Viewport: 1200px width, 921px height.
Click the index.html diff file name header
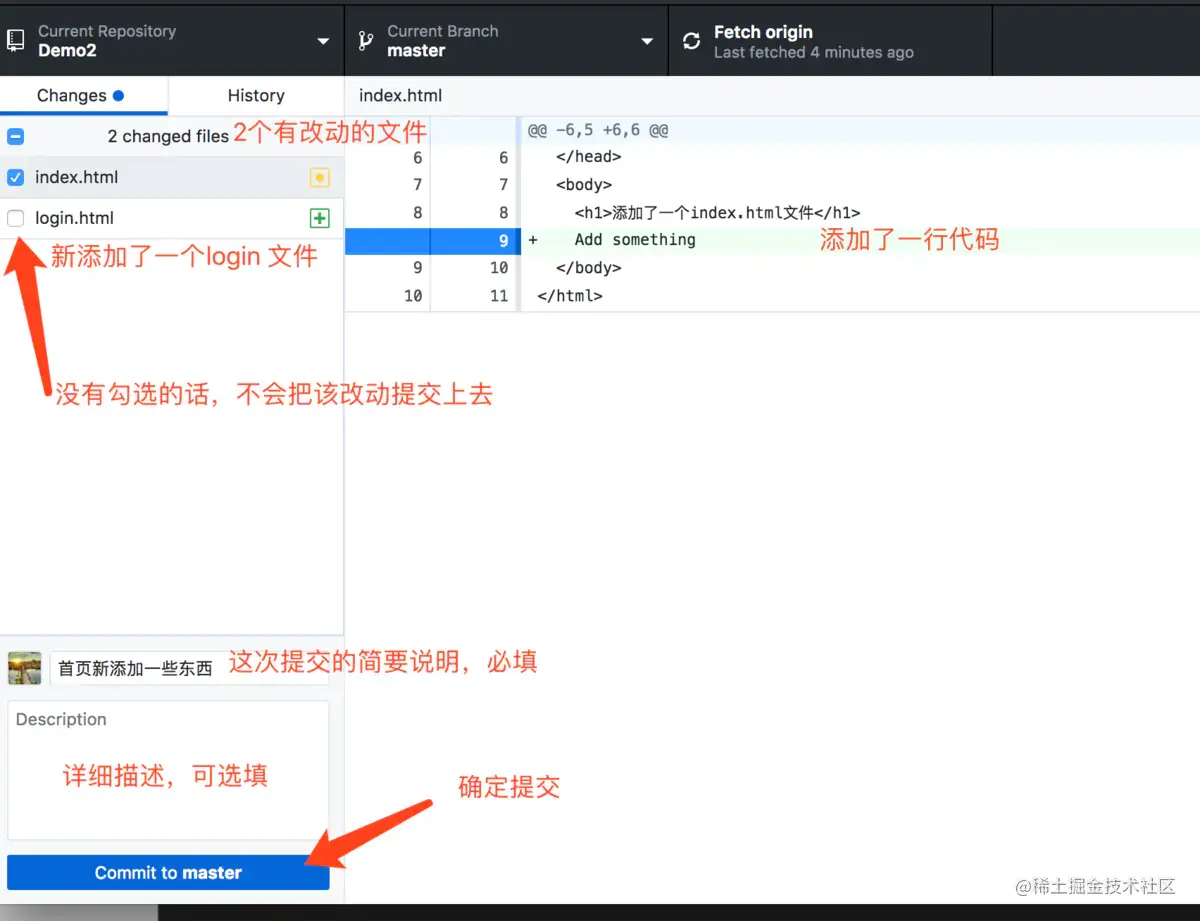click(400, 96)
